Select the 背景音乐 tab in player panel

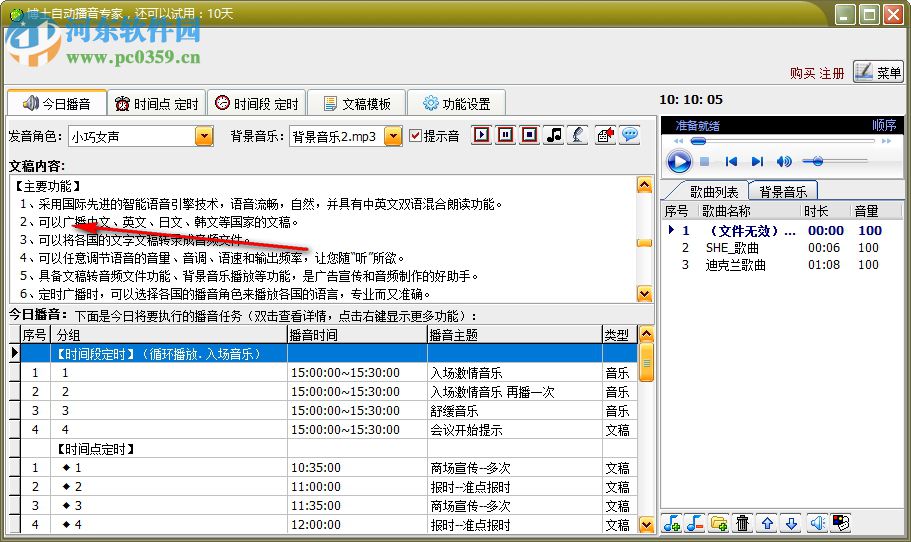pyautogui.click(x=783, y=192)
